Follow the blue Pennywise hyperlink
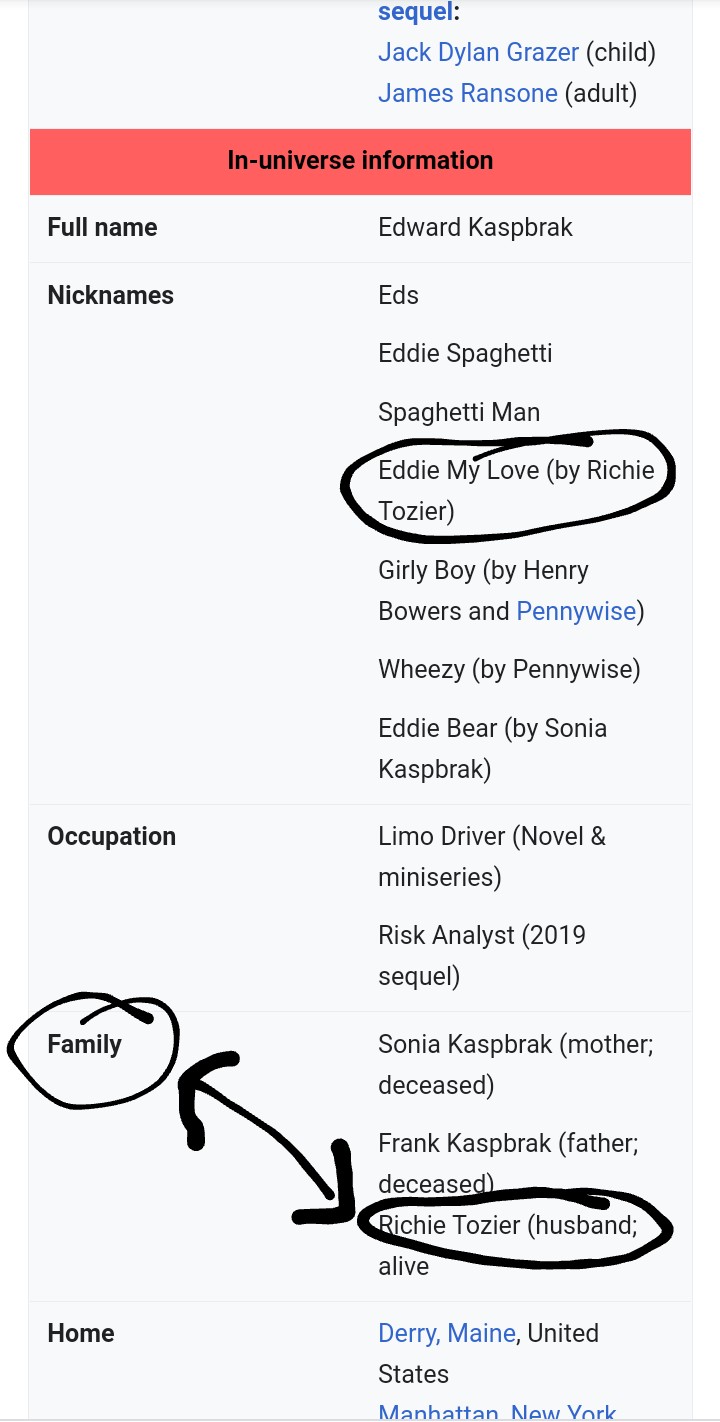Viewport: 720px width, 1422px height. click(x=575, y=611)
